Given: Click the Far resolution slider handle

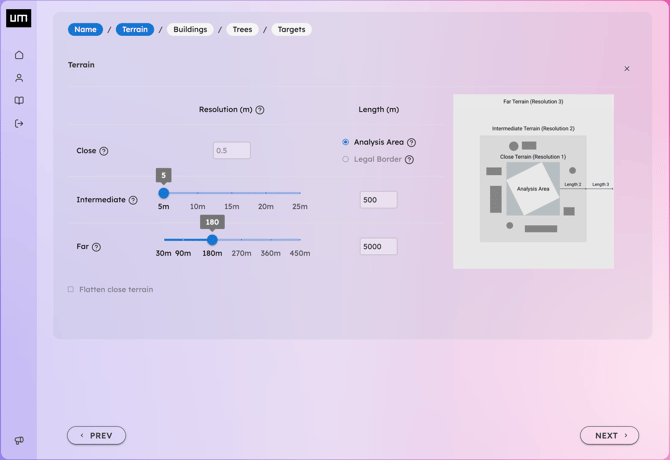Looking at the screenshot, I should coord(212,240).
